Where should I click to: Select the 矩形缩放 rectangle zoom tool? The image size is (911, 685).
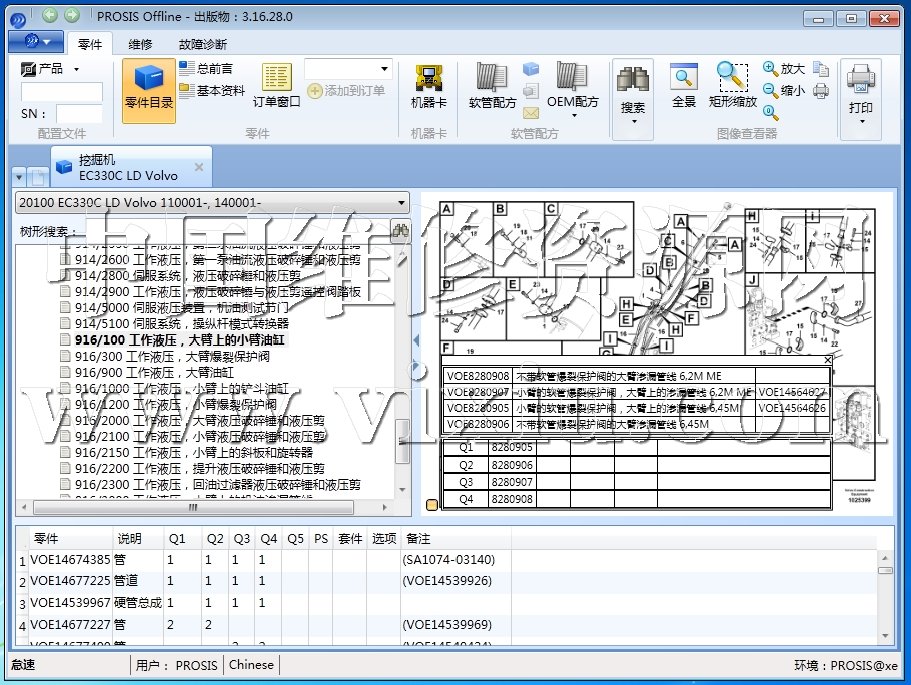pyautogui.click(x=732, y=85)
